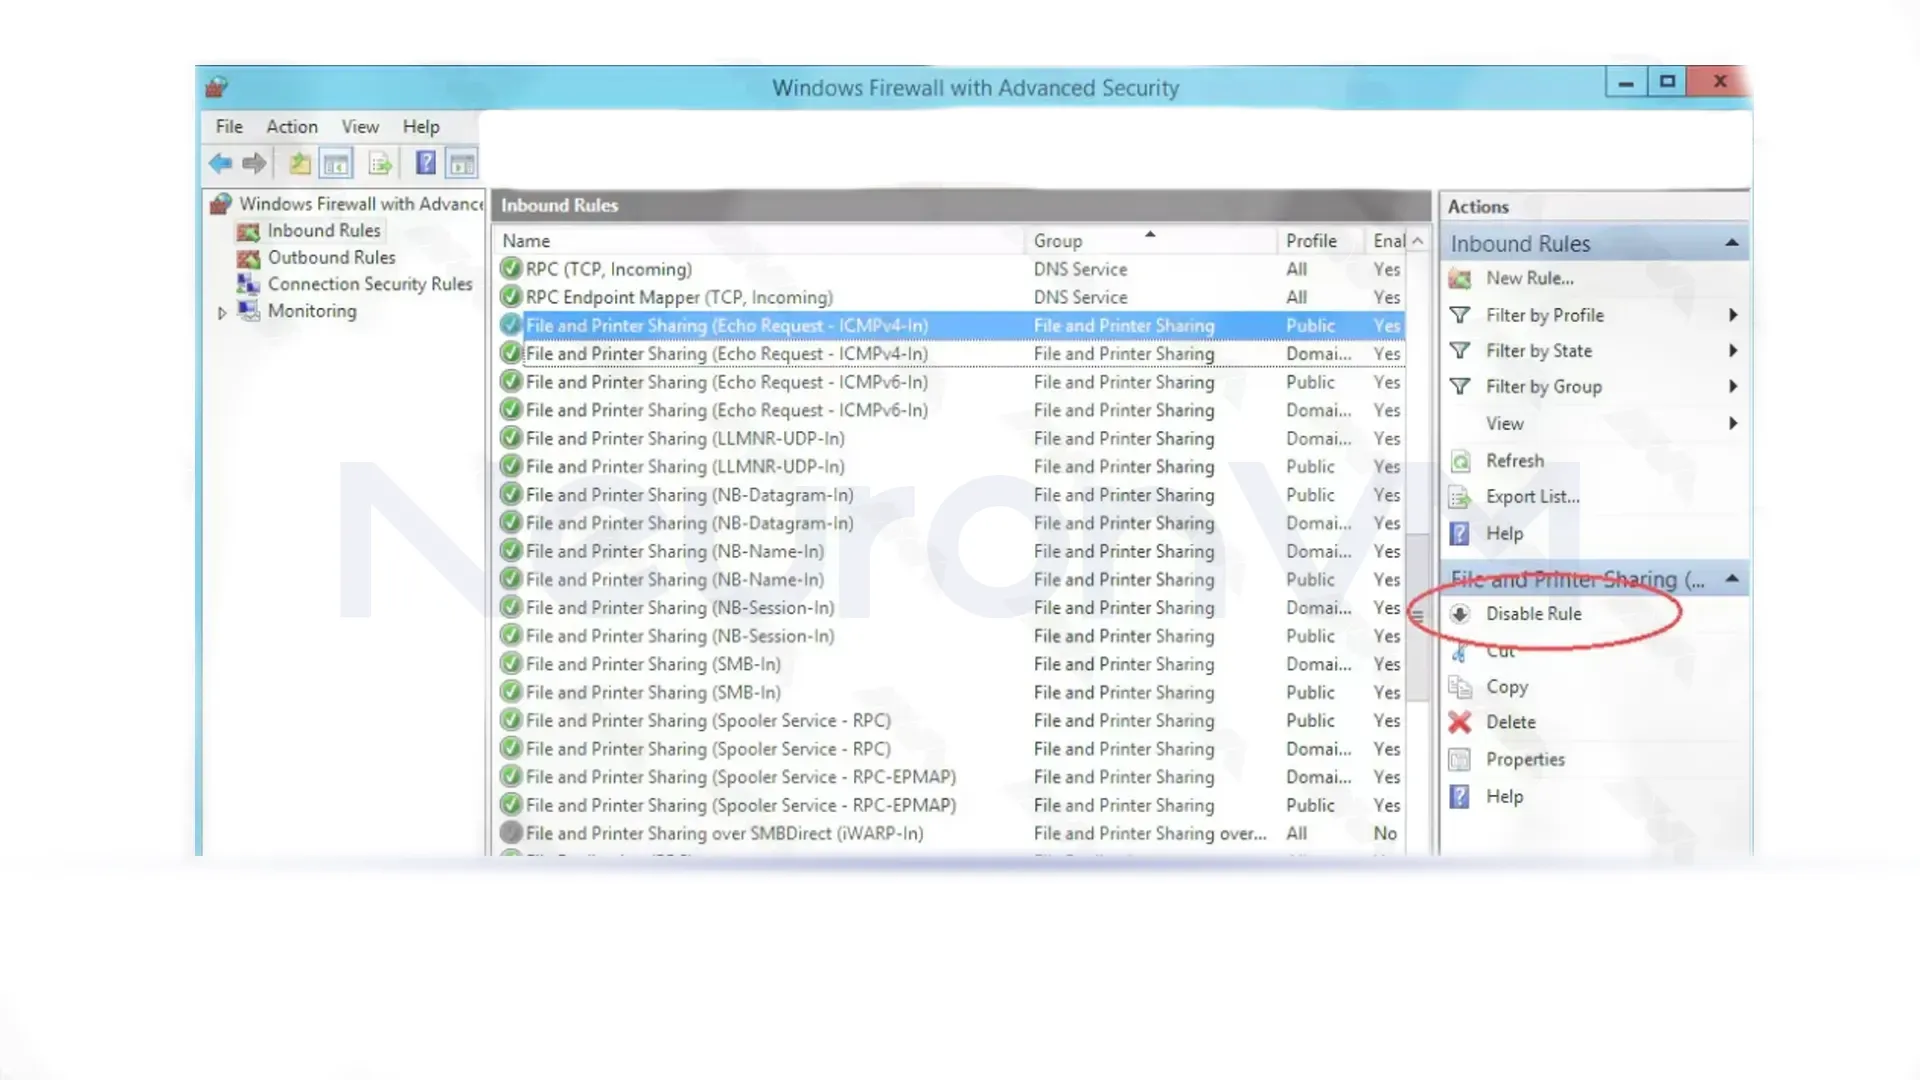
Task: Click the blue help toolbar icon
Action: [x=425, y=163]
